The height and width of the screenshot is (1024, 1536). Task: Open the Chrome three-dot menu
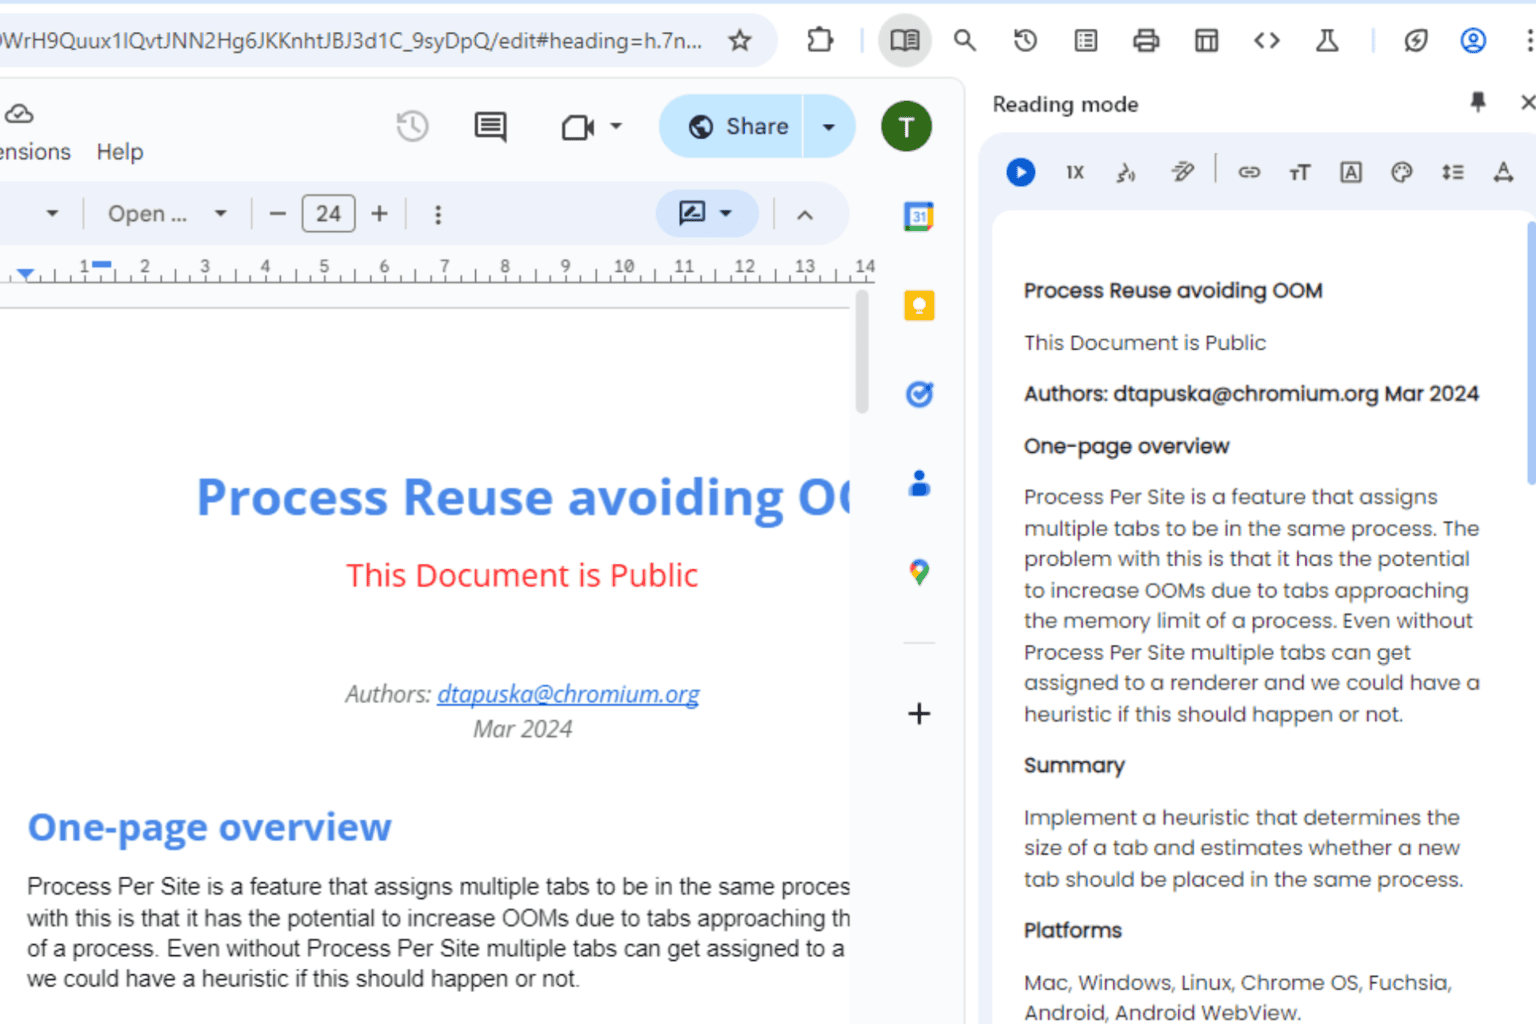[1529, 41]
